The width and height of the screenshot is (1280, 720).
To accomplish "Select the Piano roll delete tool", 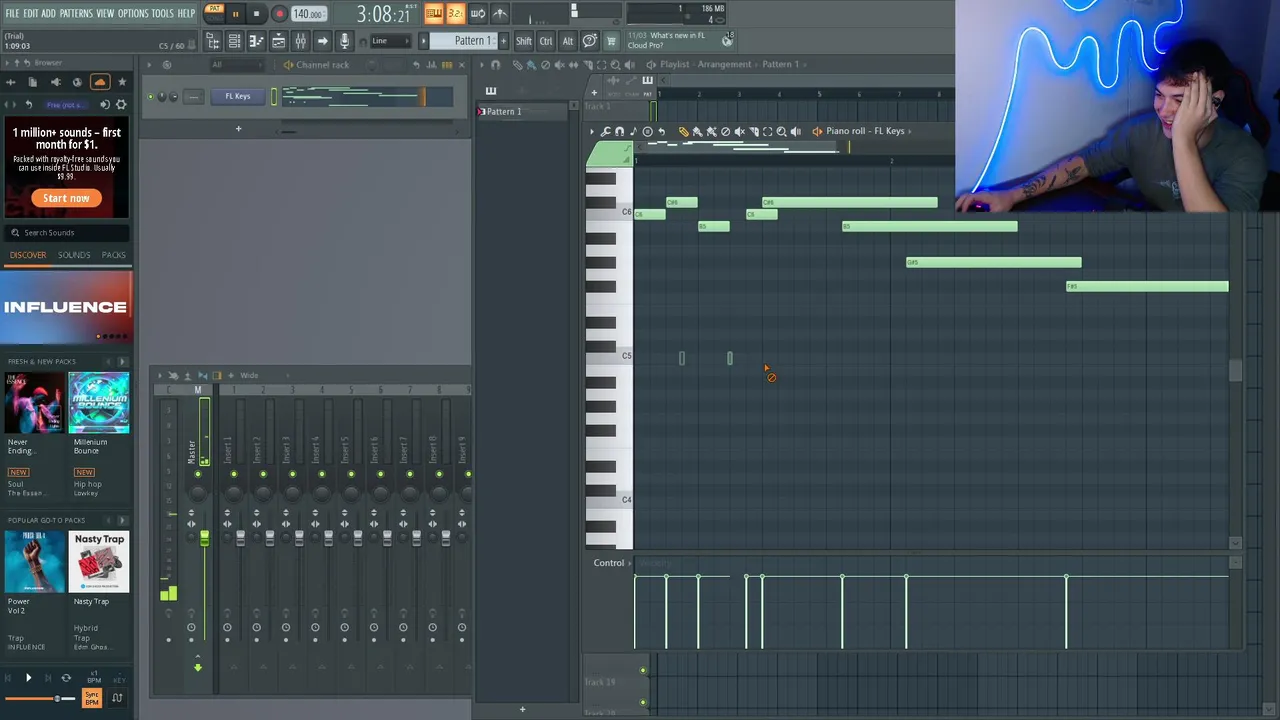I will tap(725, 132).
